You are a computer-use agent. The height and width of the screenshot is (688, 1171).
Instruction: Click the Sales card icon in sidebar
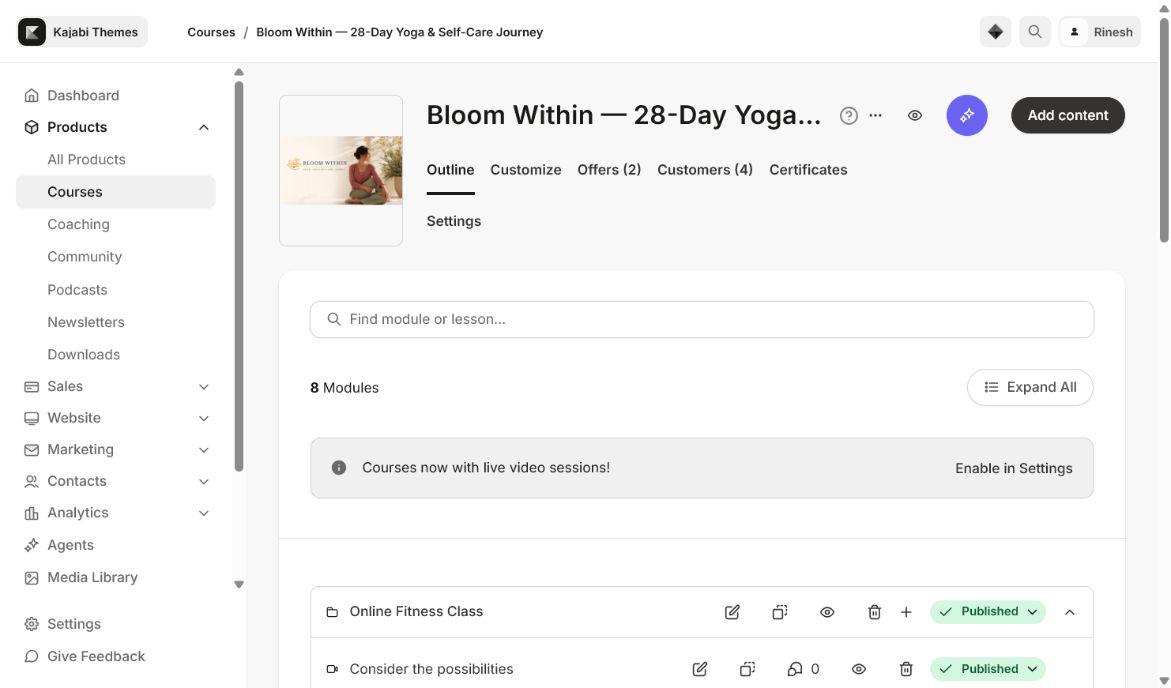pos(31,387)
